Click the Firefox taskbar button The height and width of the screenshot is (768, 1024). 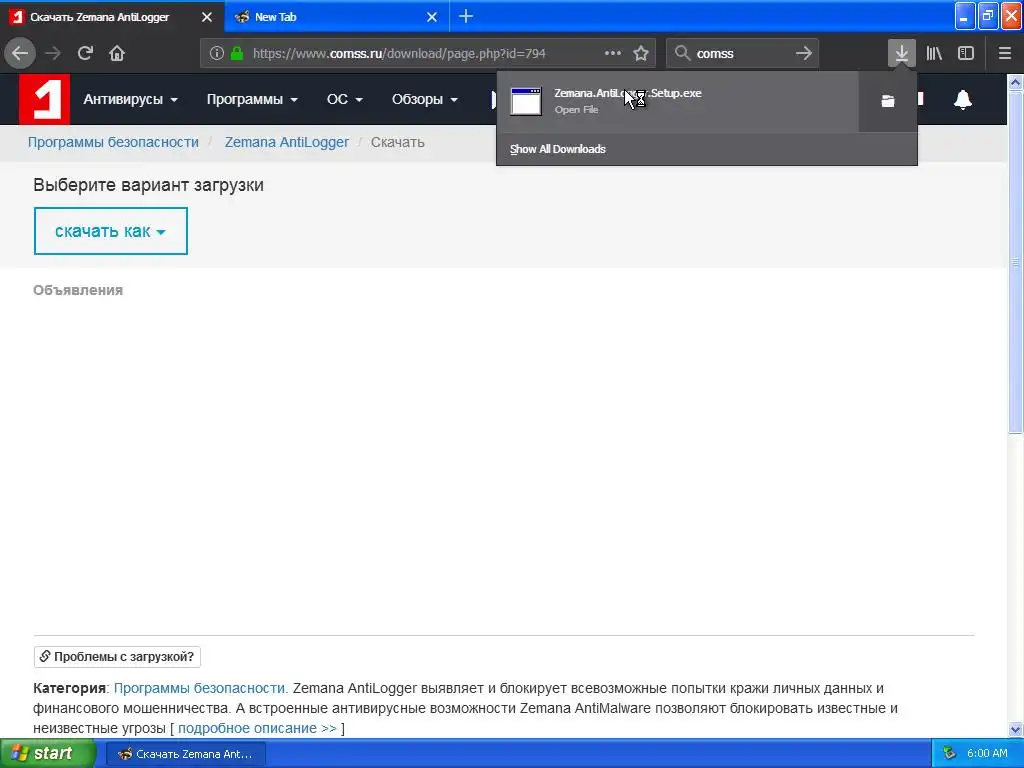[x=185, y=754]
